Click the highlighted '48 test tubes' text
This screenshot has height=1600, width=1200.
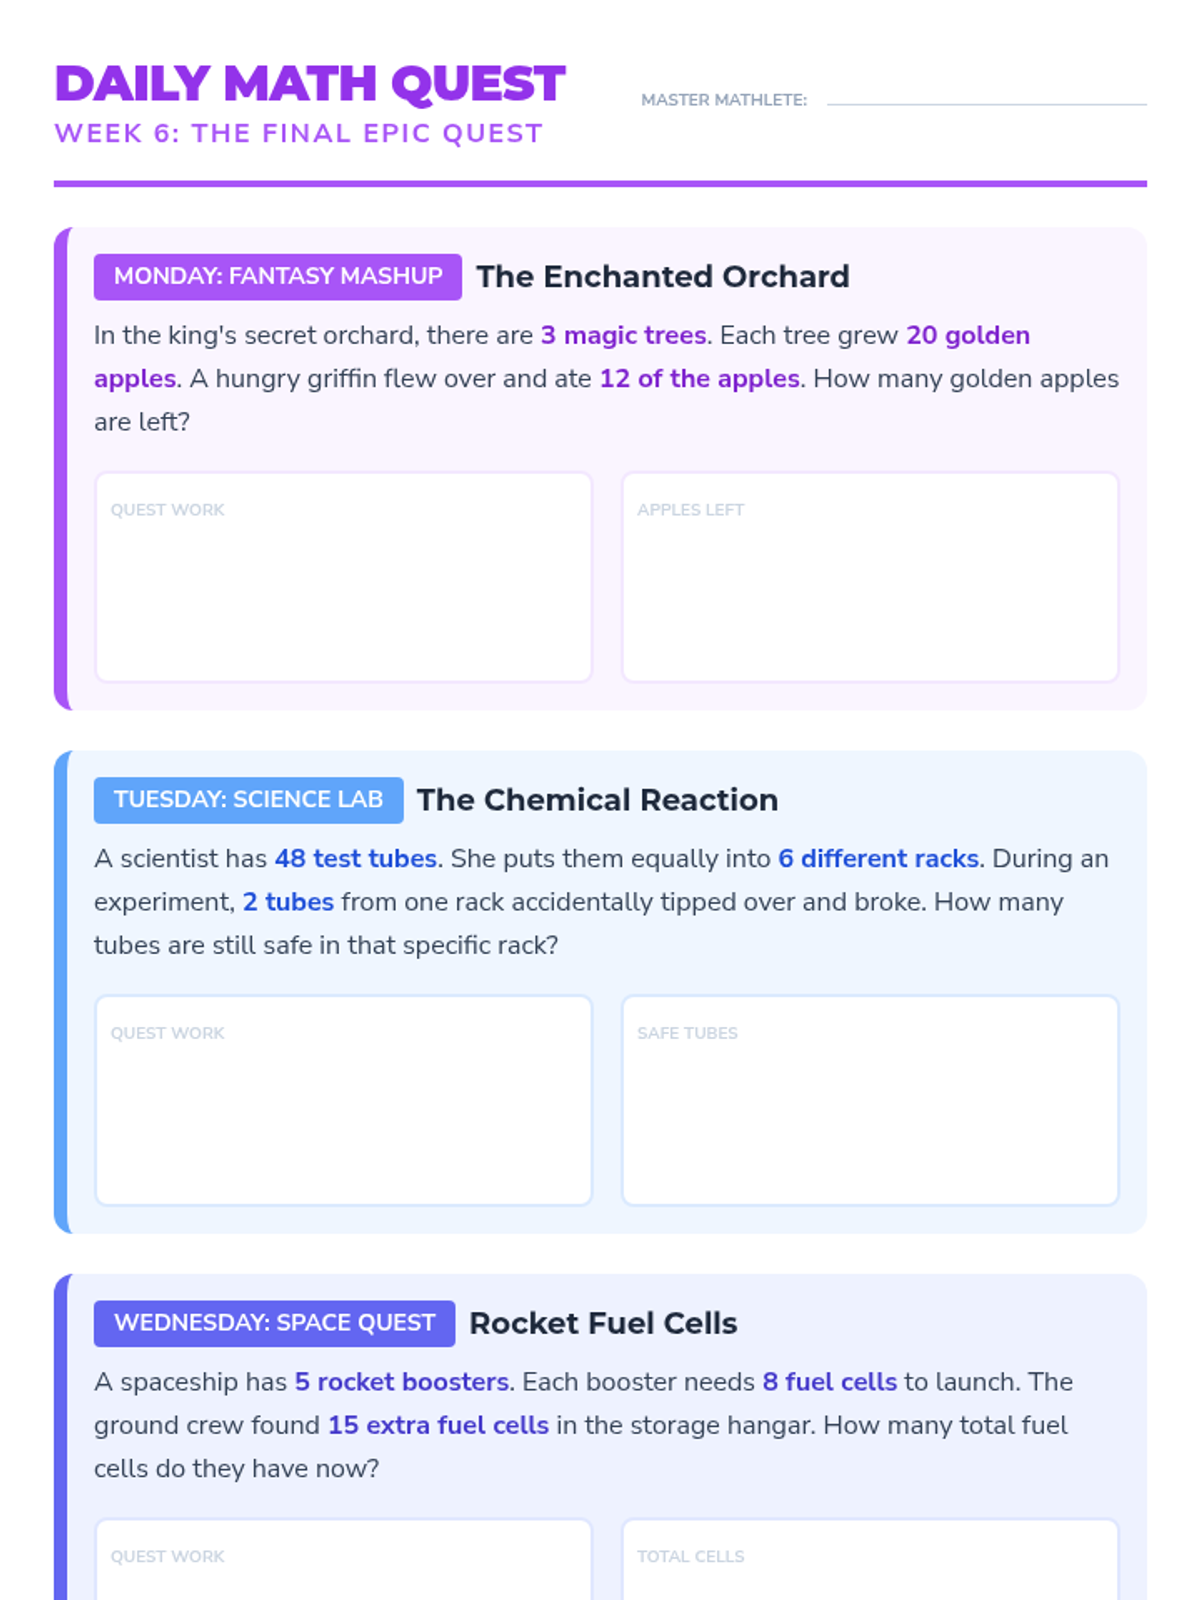[x=355, y=859]
